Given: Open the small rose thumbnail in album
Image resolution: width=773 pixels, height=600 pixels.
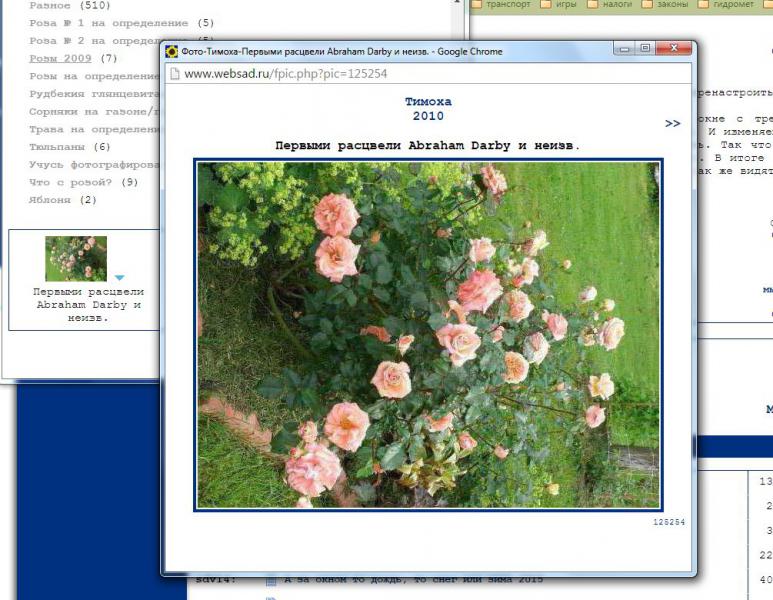Looking at the screenshot, I should click(x=76, y=259).
